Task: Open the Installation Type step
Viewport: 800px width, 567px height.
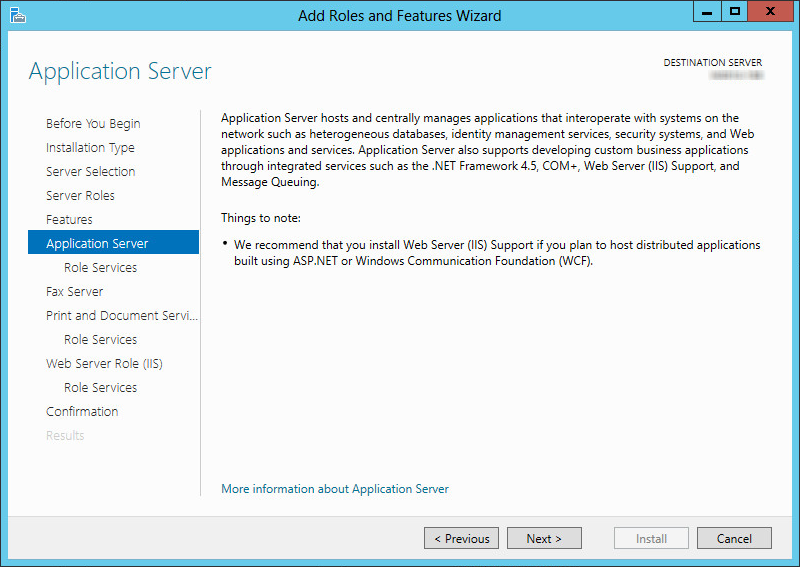Action: pyautogui.click(x=90, y=147)
